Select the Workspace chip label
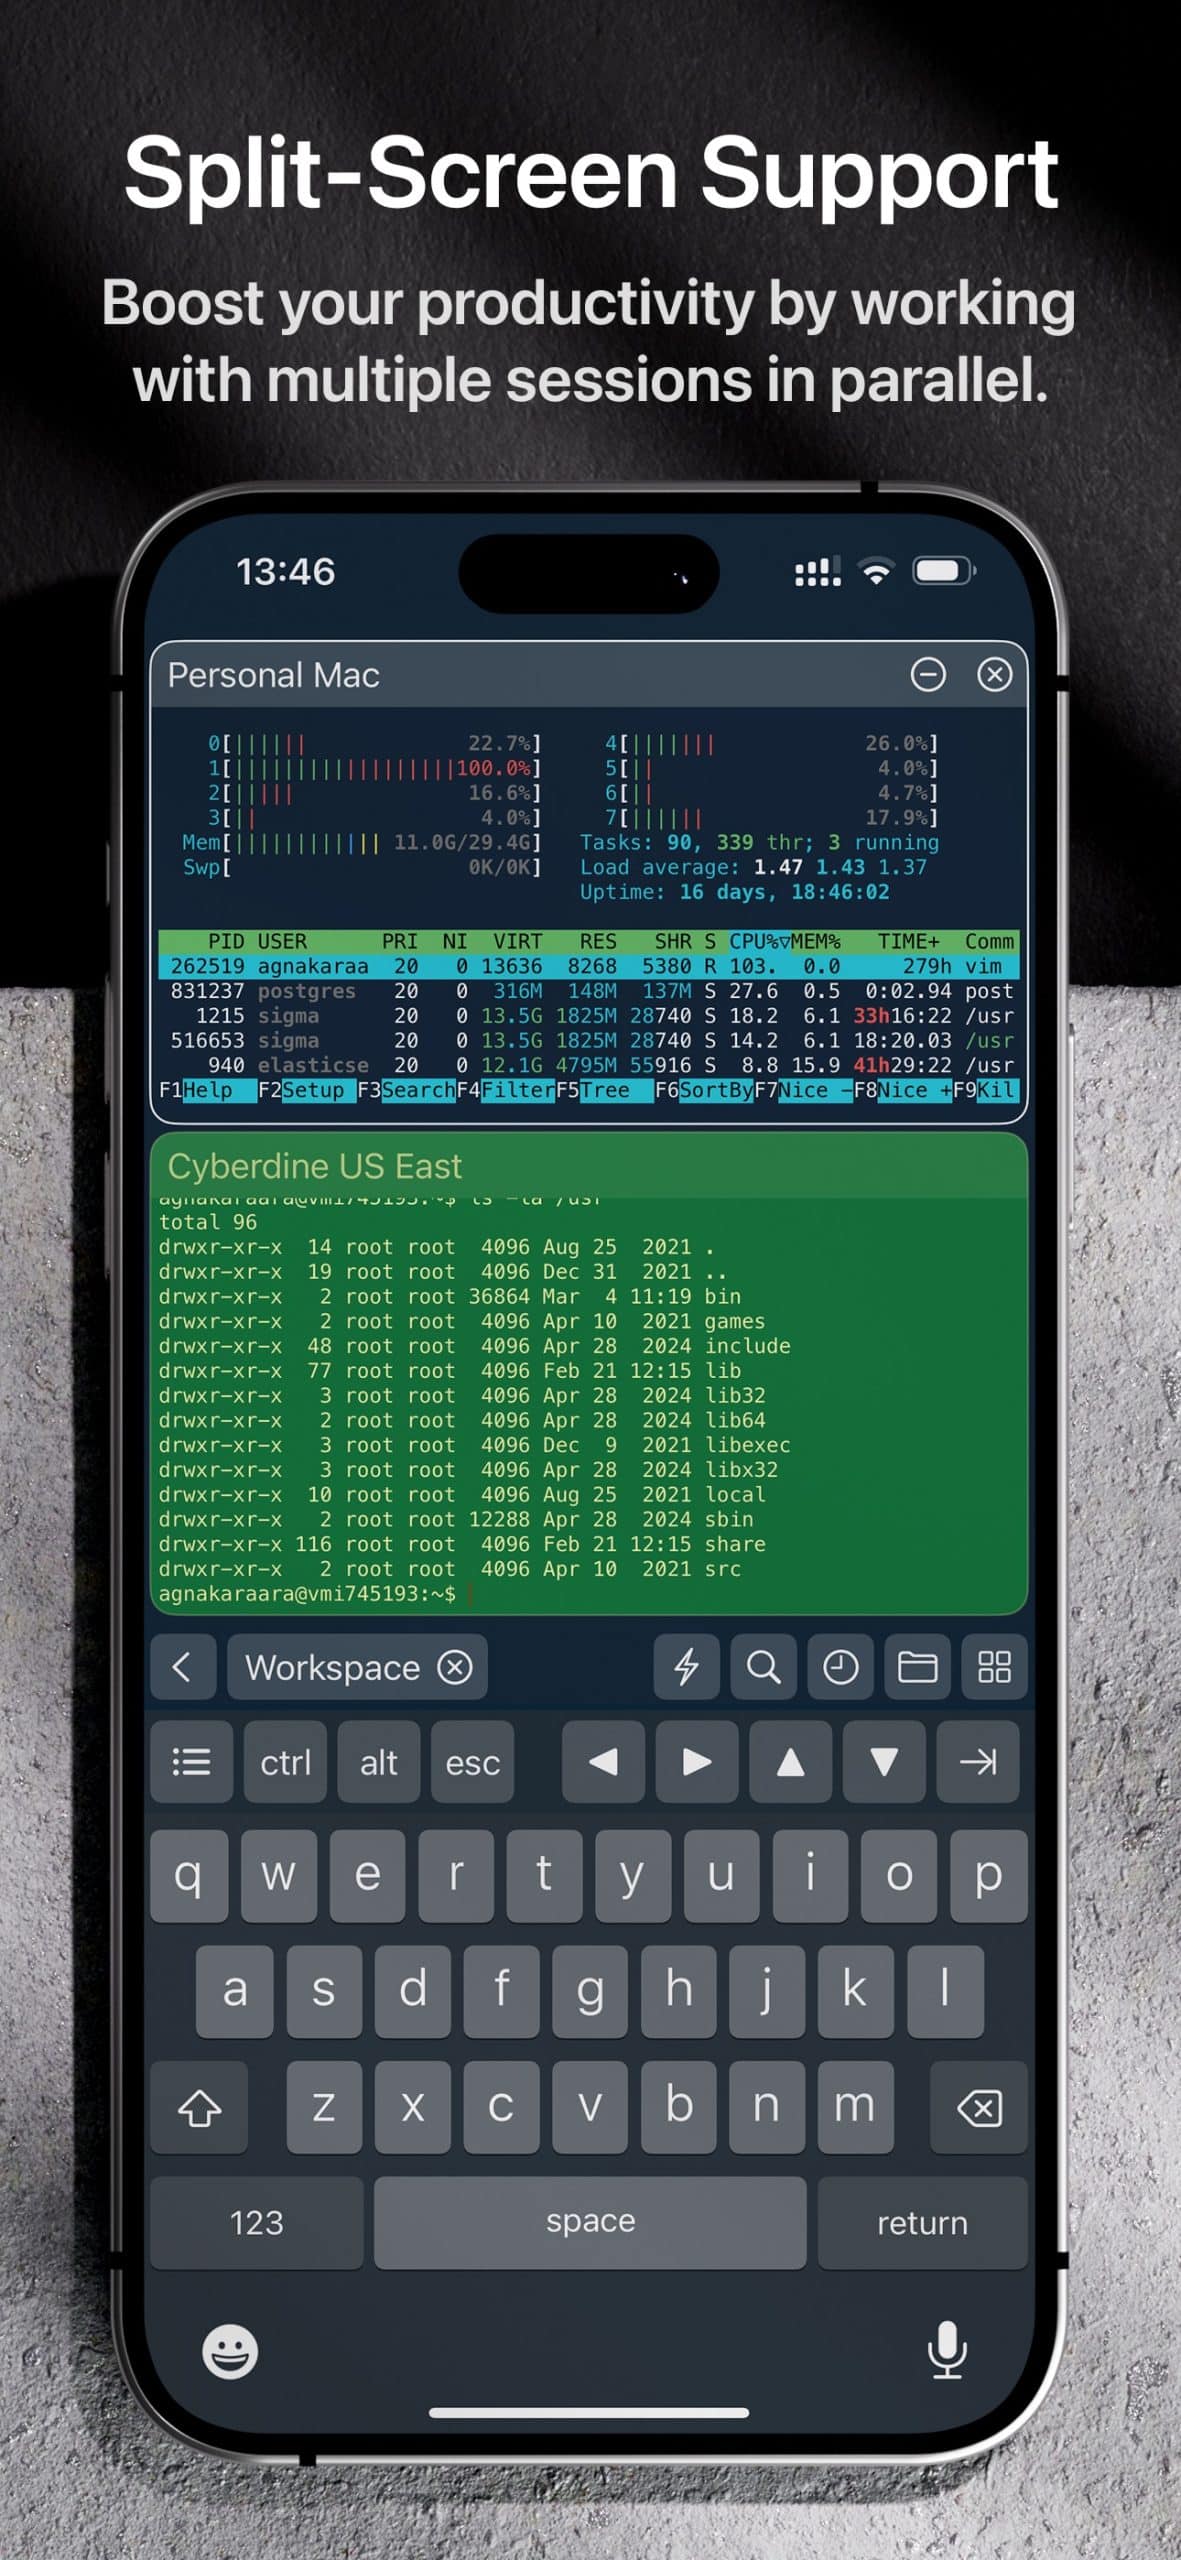1181x2560 pixels. tap(332, 1667)
